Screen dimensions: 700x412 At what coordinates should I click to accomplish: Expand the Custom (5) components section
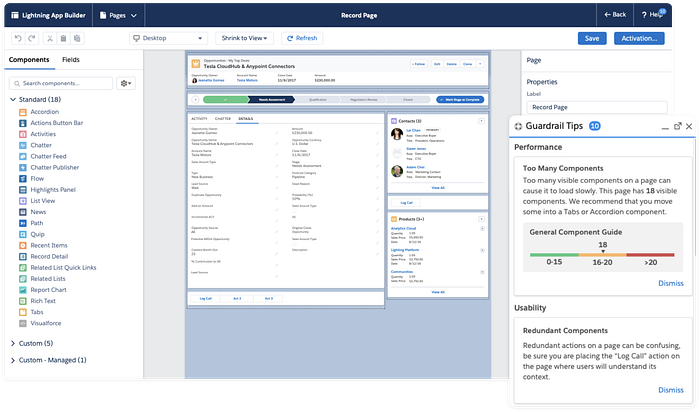click(12, 343)
